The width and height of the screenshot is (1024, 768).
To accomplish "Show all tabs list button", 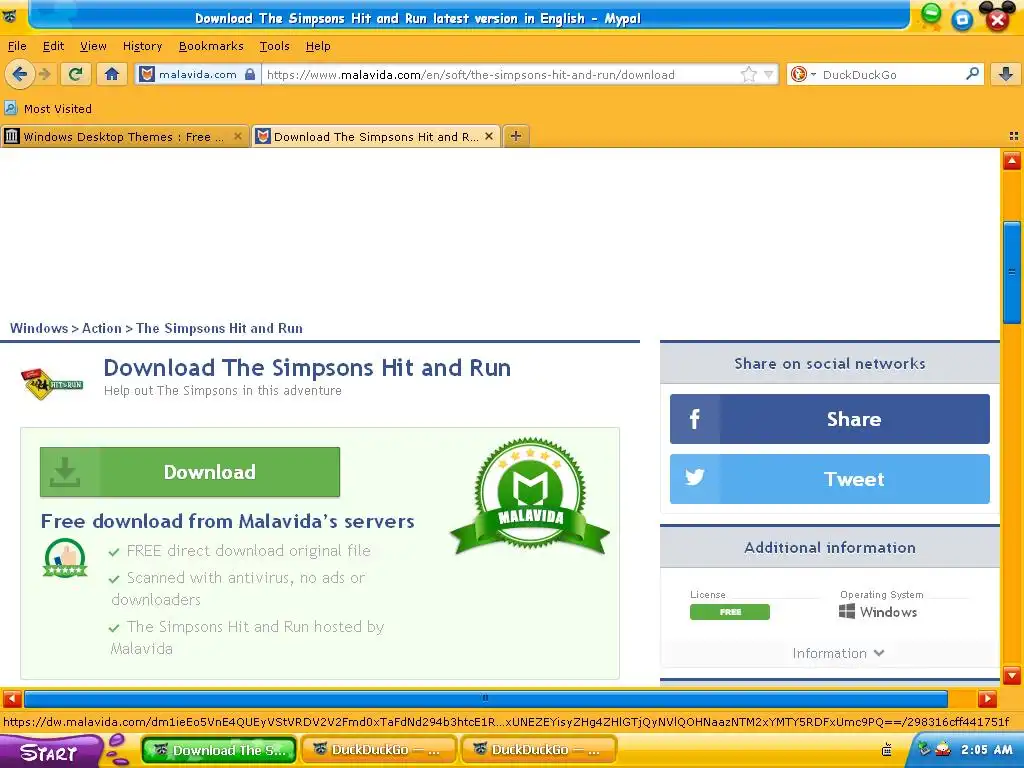I will pyautogui.click(x=1014, y=136).
